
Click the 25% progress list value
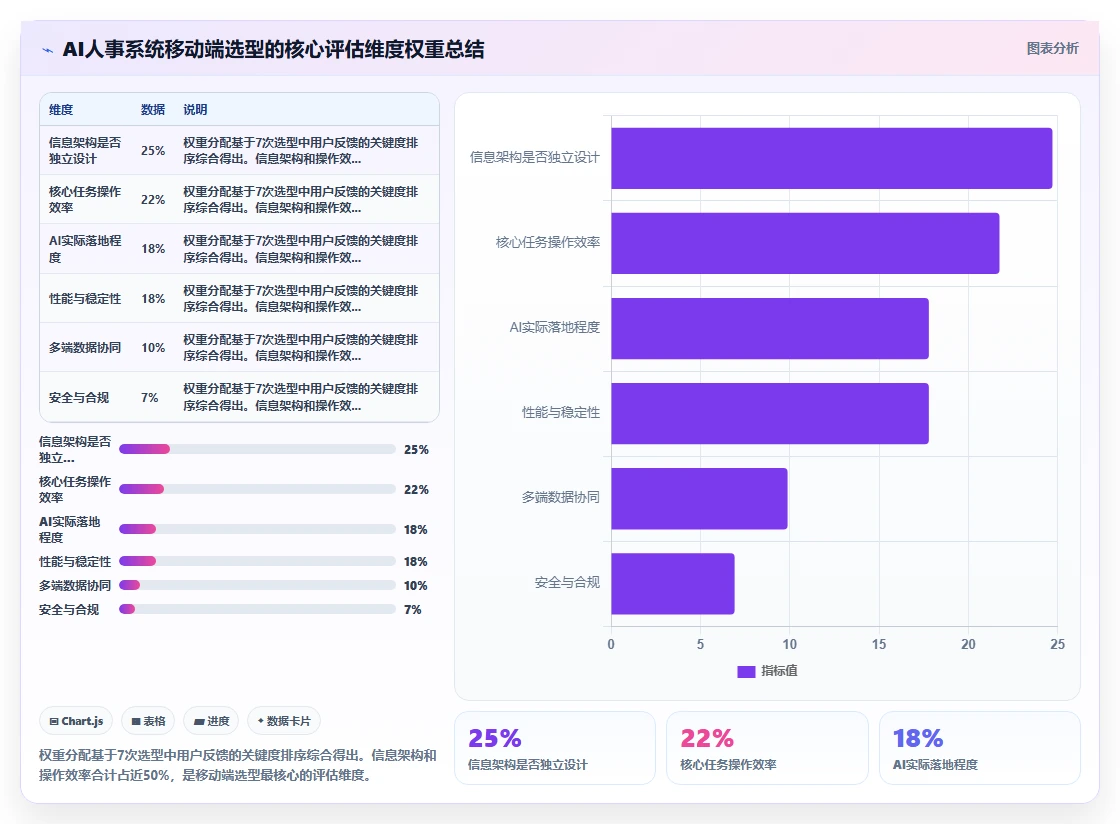tap(416, 450)
